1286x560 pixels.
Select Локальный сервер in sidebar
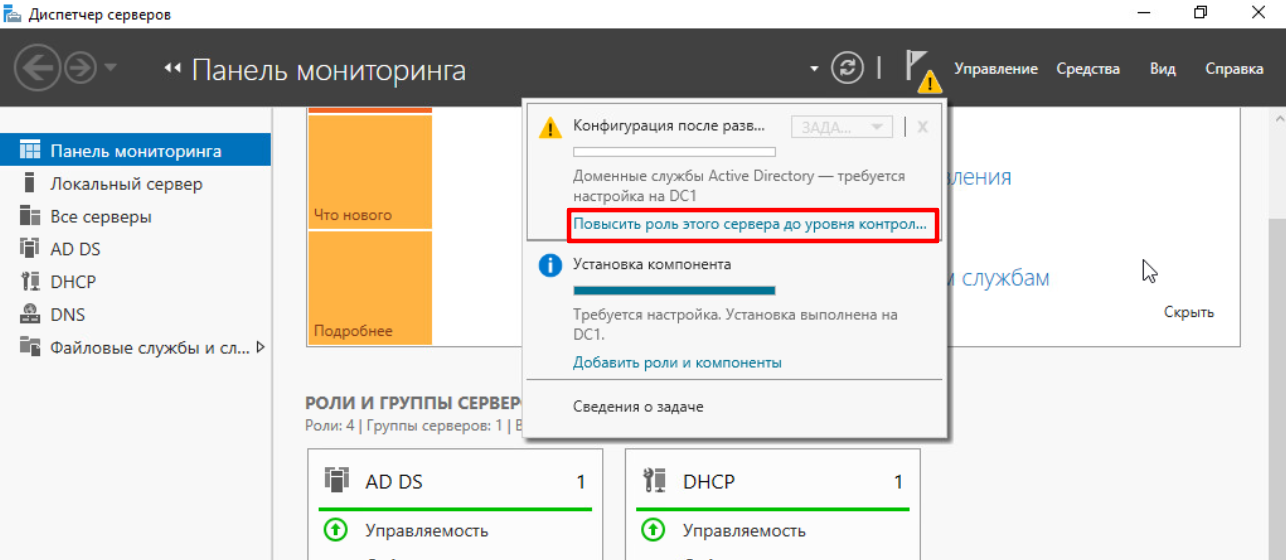126,184
